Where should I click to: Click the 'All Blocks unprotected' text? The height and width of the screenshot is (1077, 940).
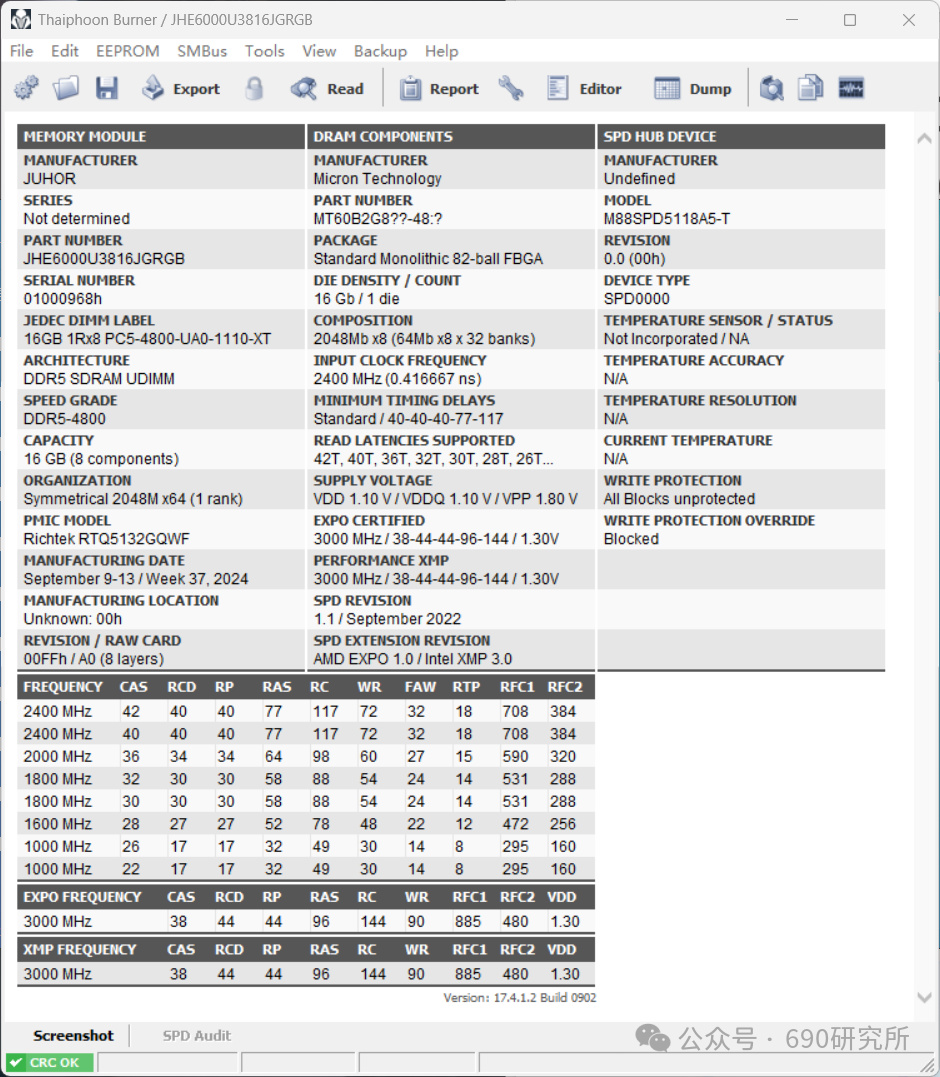(x=679, y=499)
